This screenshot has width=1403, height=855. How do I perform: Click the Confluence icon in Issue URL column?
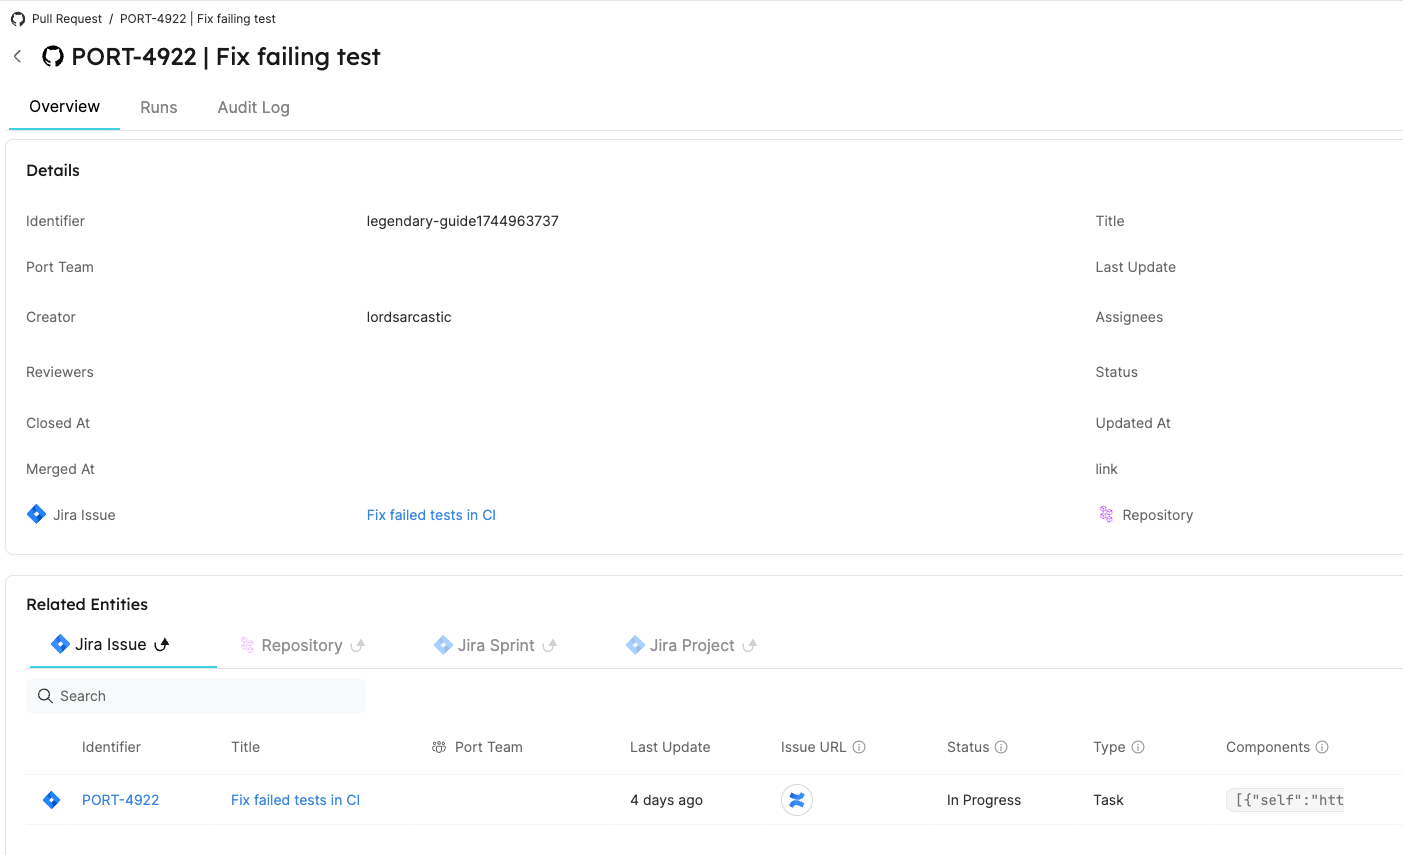(796, 800)
